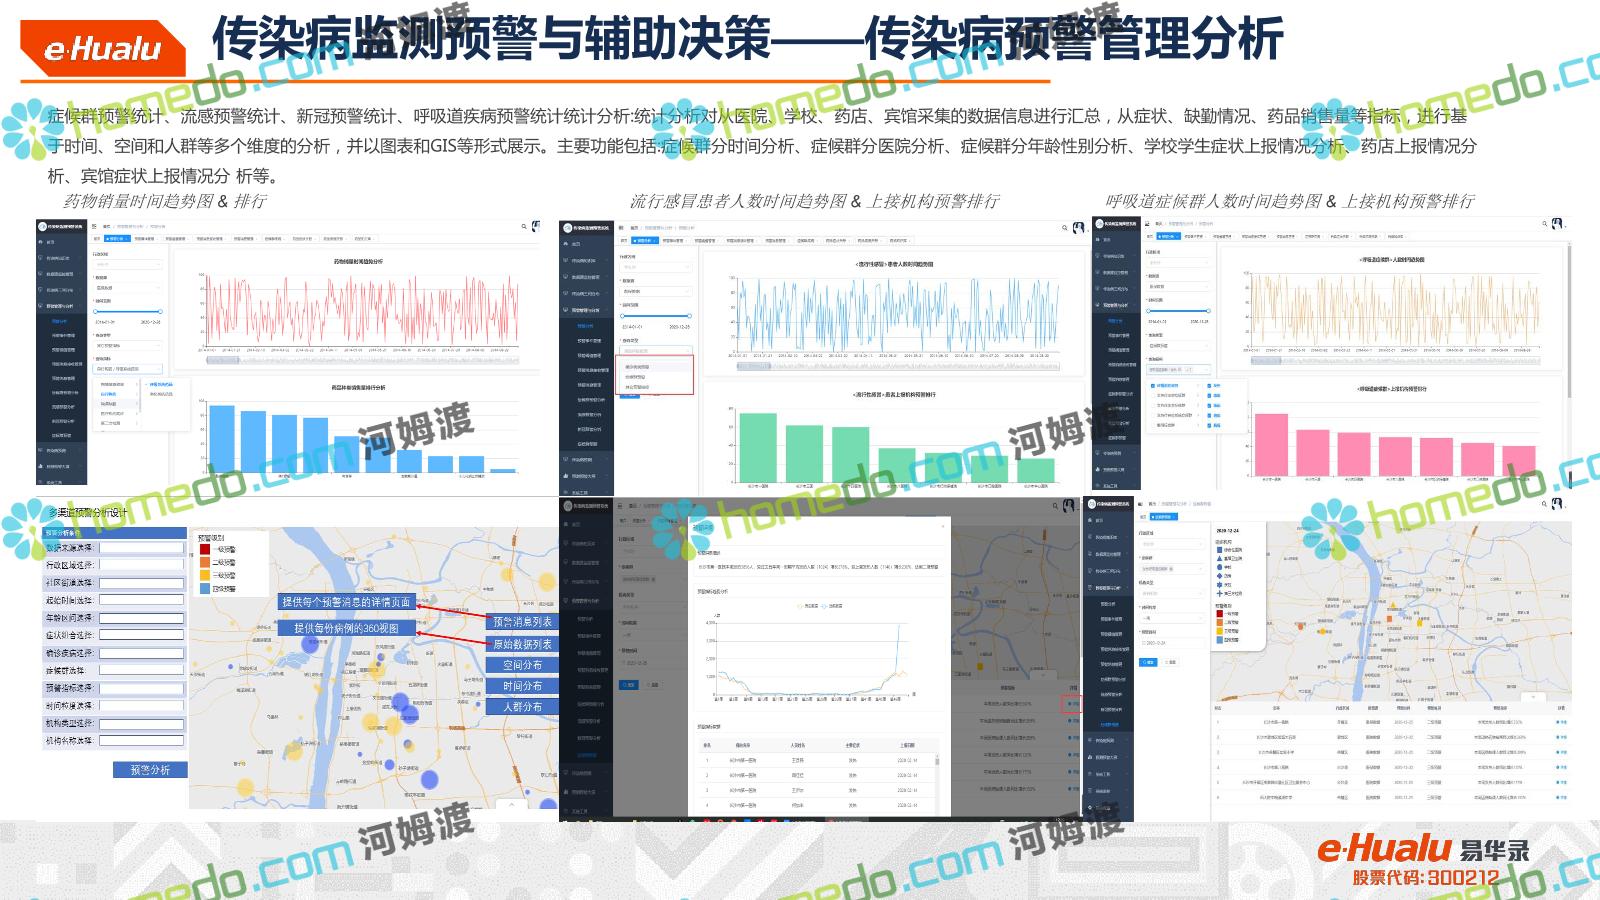Open the 空间分布 view
This screenshot has height=900, width=1600.
(522, 665)
